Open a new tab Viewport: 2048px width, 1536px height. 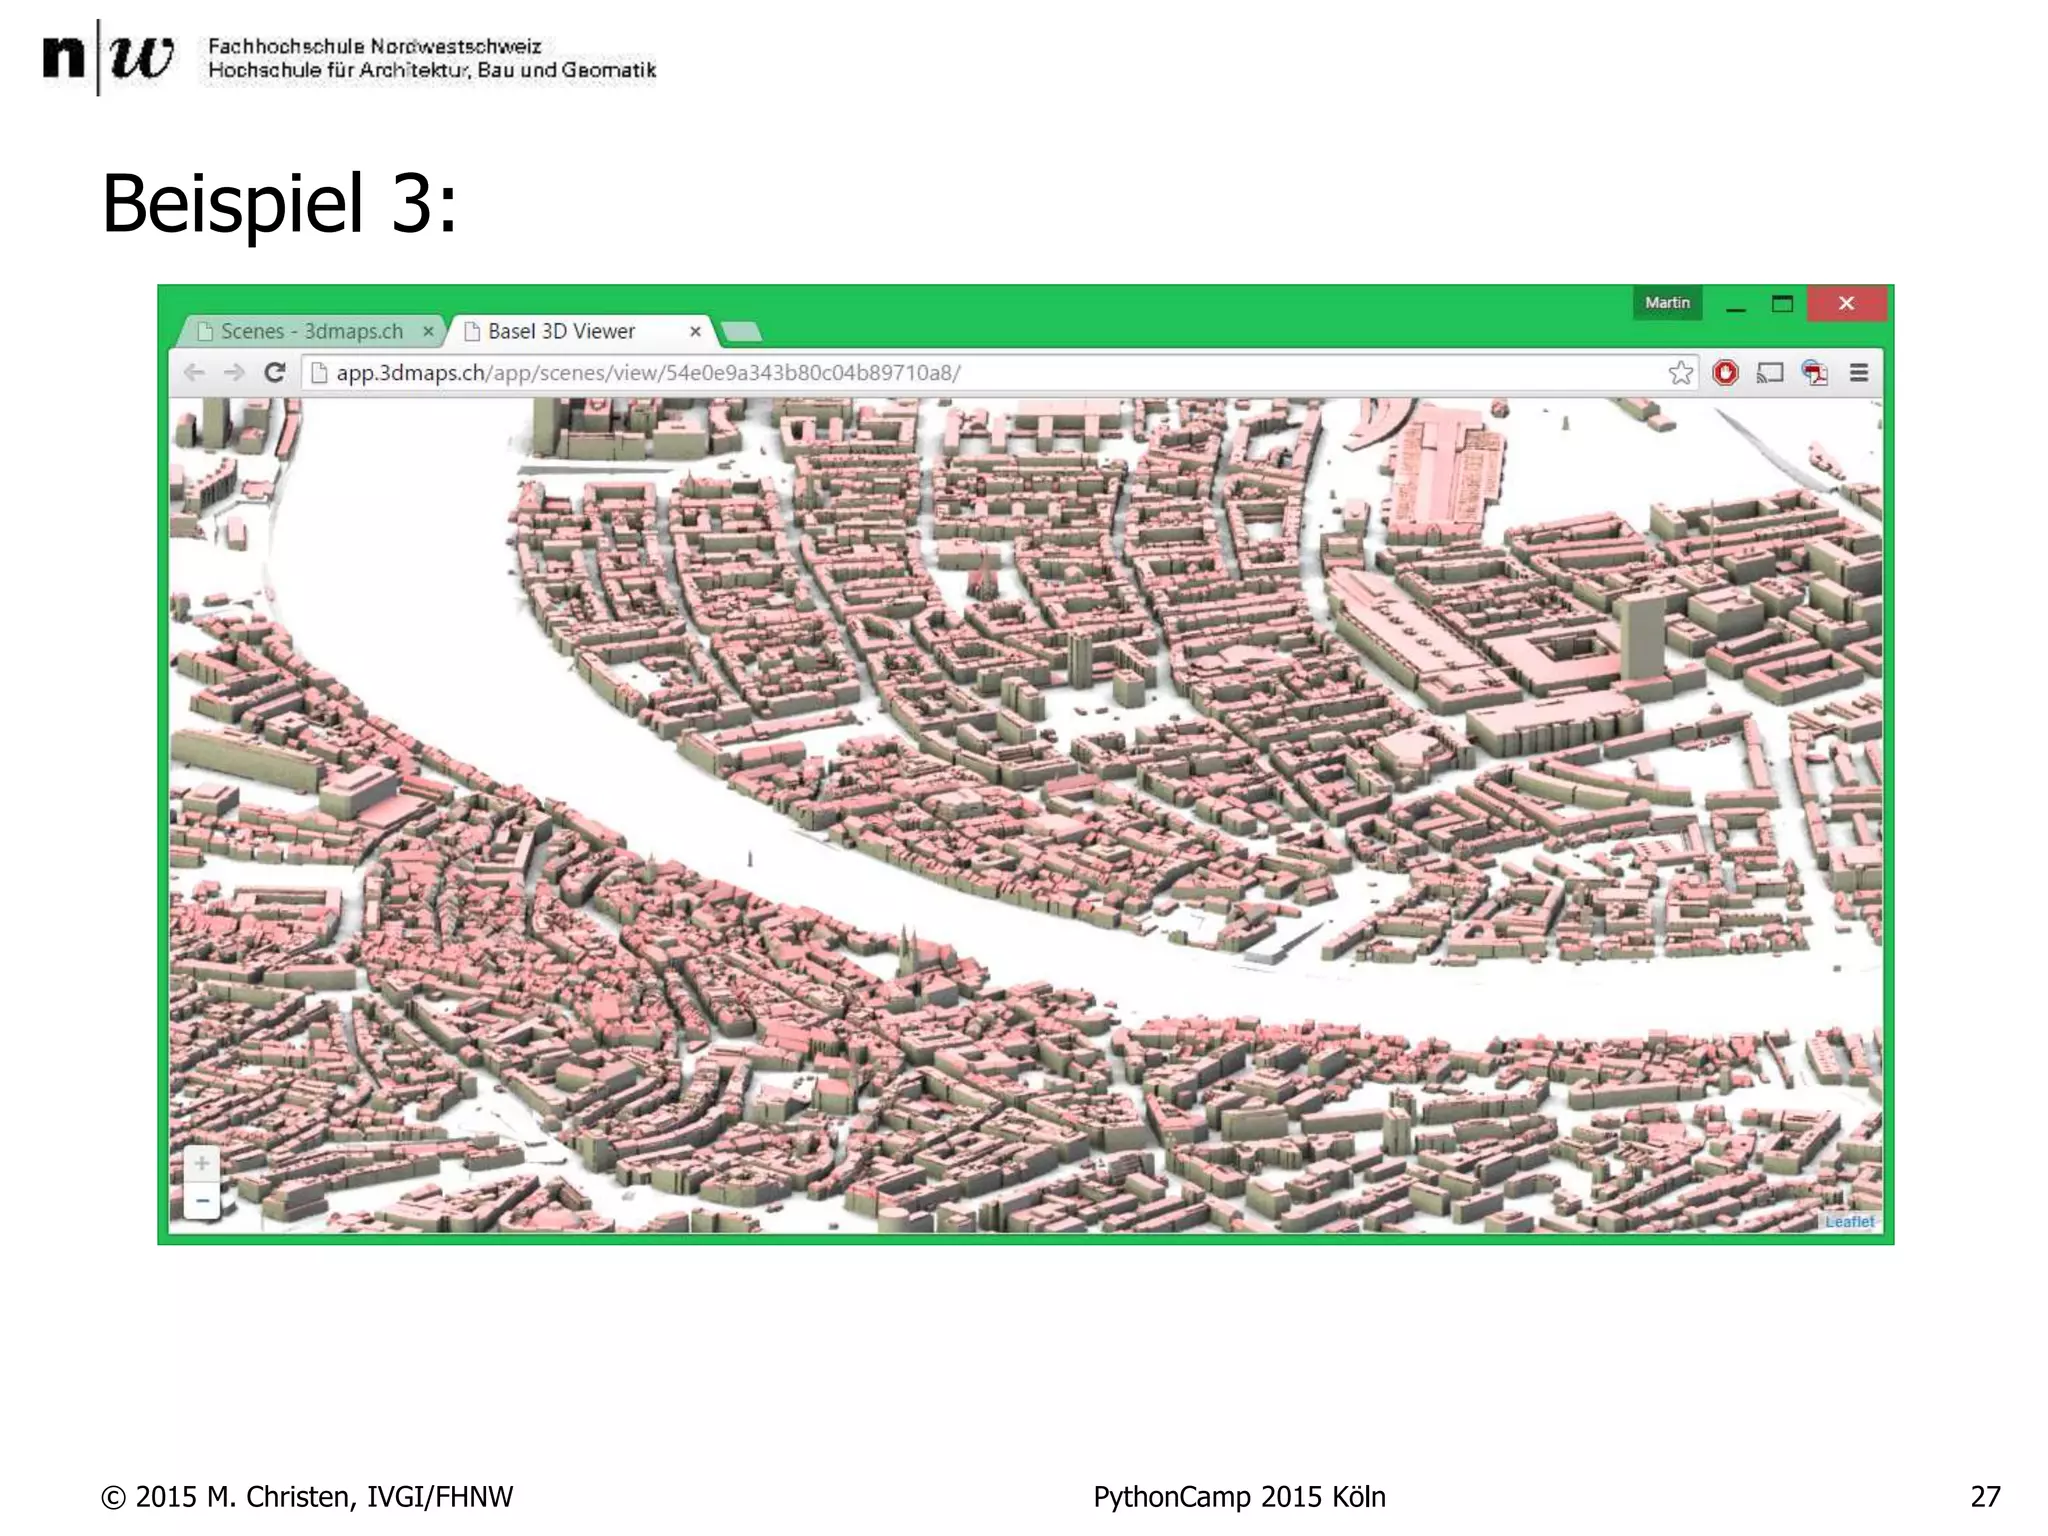741,332
